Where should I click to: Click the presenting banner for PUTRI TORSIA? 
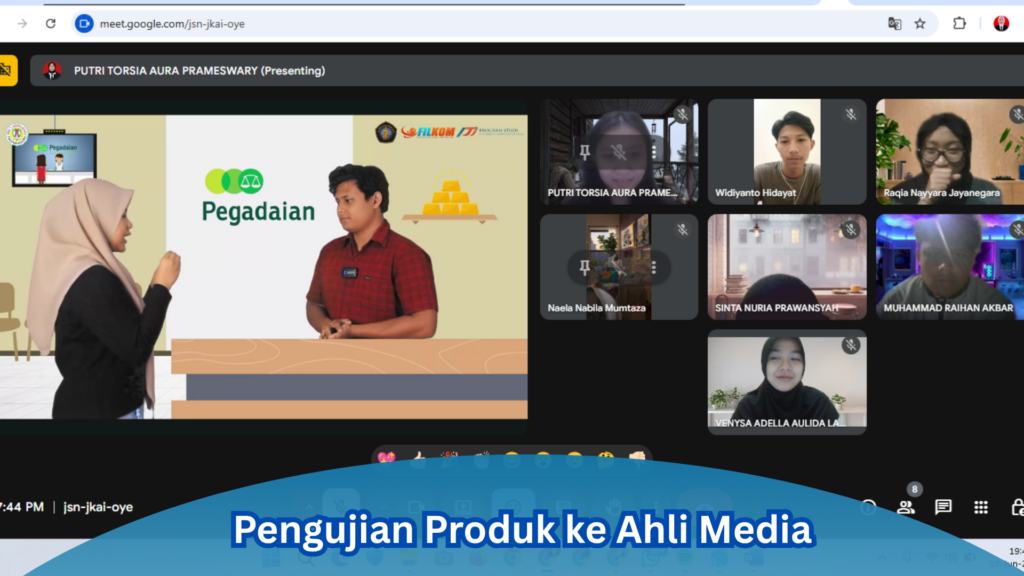pos(199,71)
